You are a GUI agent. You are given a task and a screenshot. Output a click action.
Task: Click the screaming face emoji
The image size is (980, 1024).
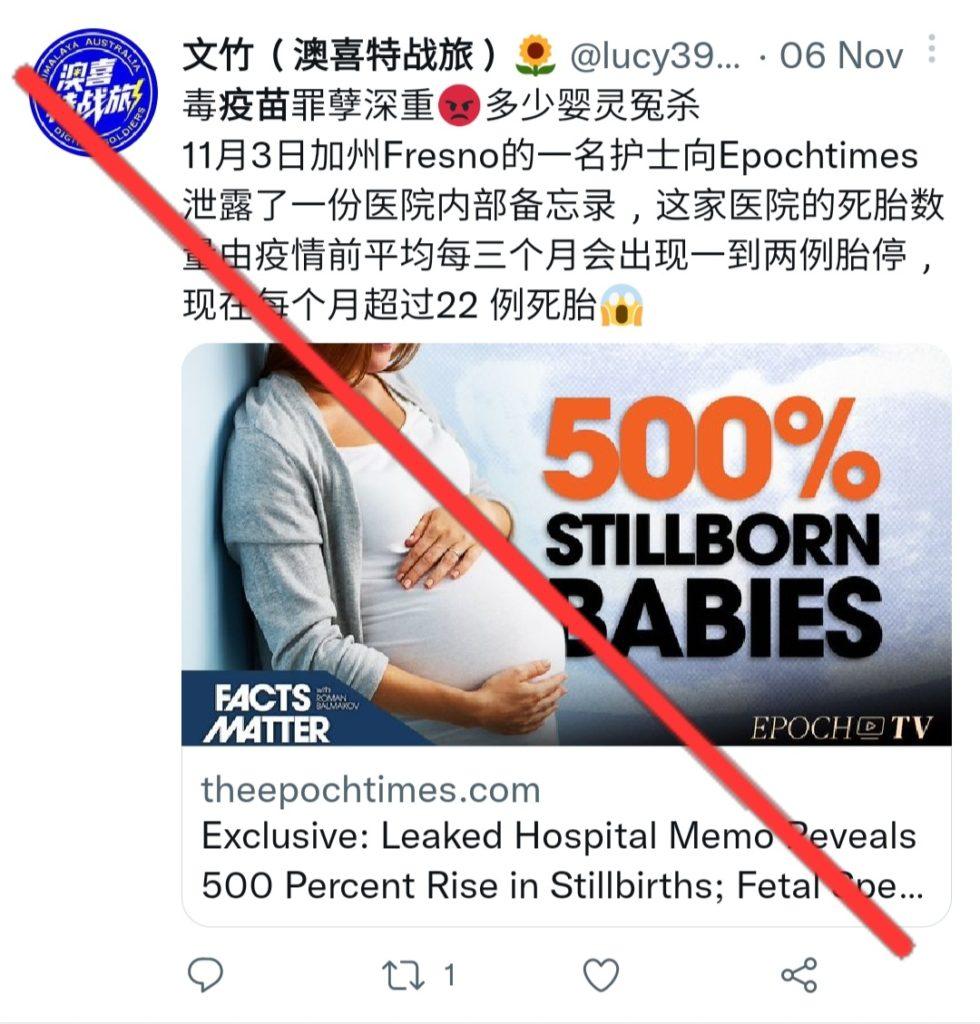622,306
